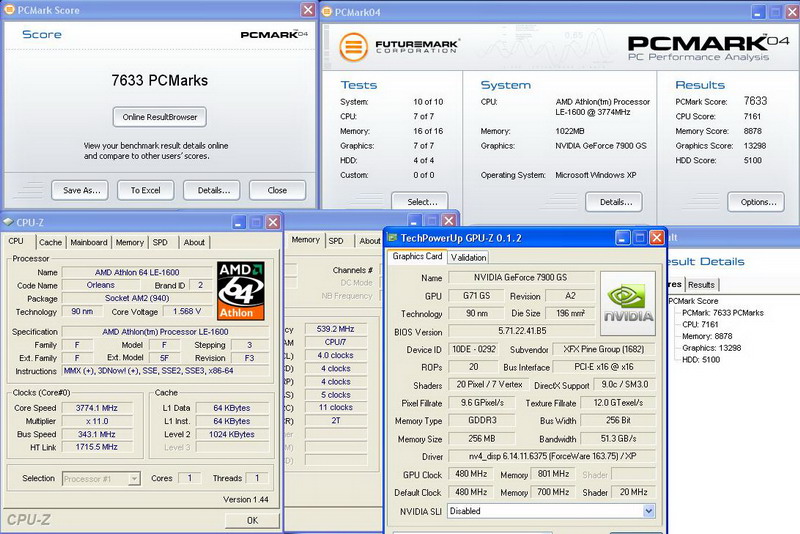Click the Core Voltage value 1.568 V

pyautogui.click(x=187, y=311)
